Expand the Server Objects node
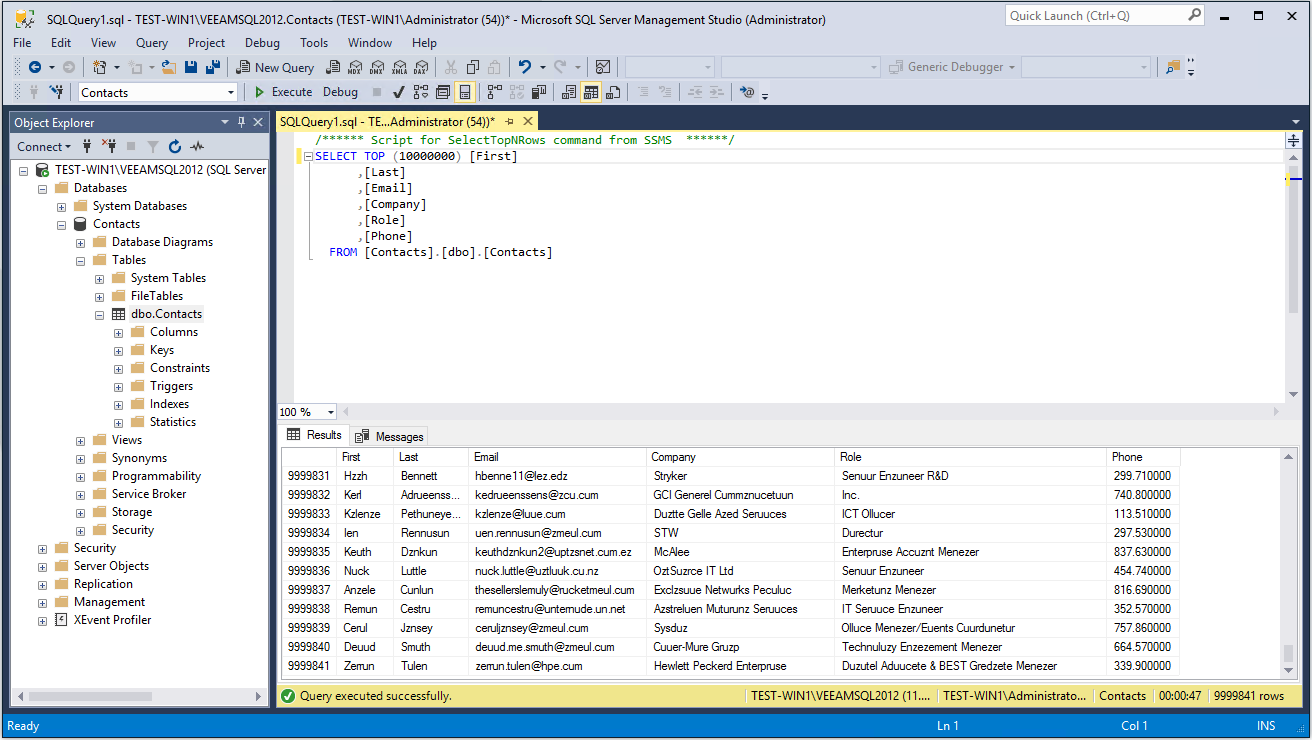The height and width of the screenshot is (740, 1312). pos(43,566)
